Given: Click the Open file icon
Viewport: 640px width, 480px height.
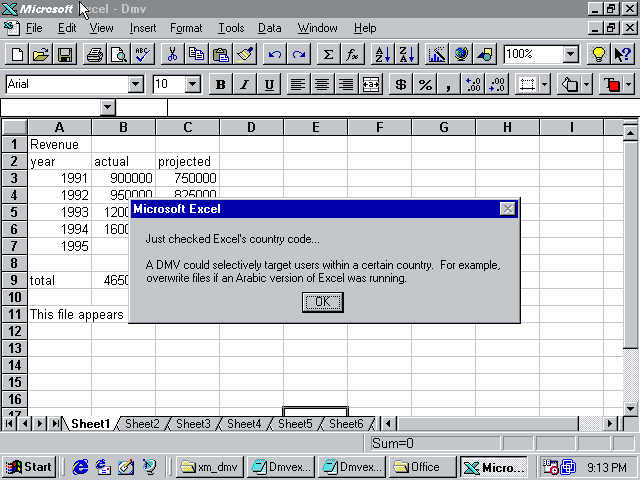Looking at the screenshot, I should [41, 54].
